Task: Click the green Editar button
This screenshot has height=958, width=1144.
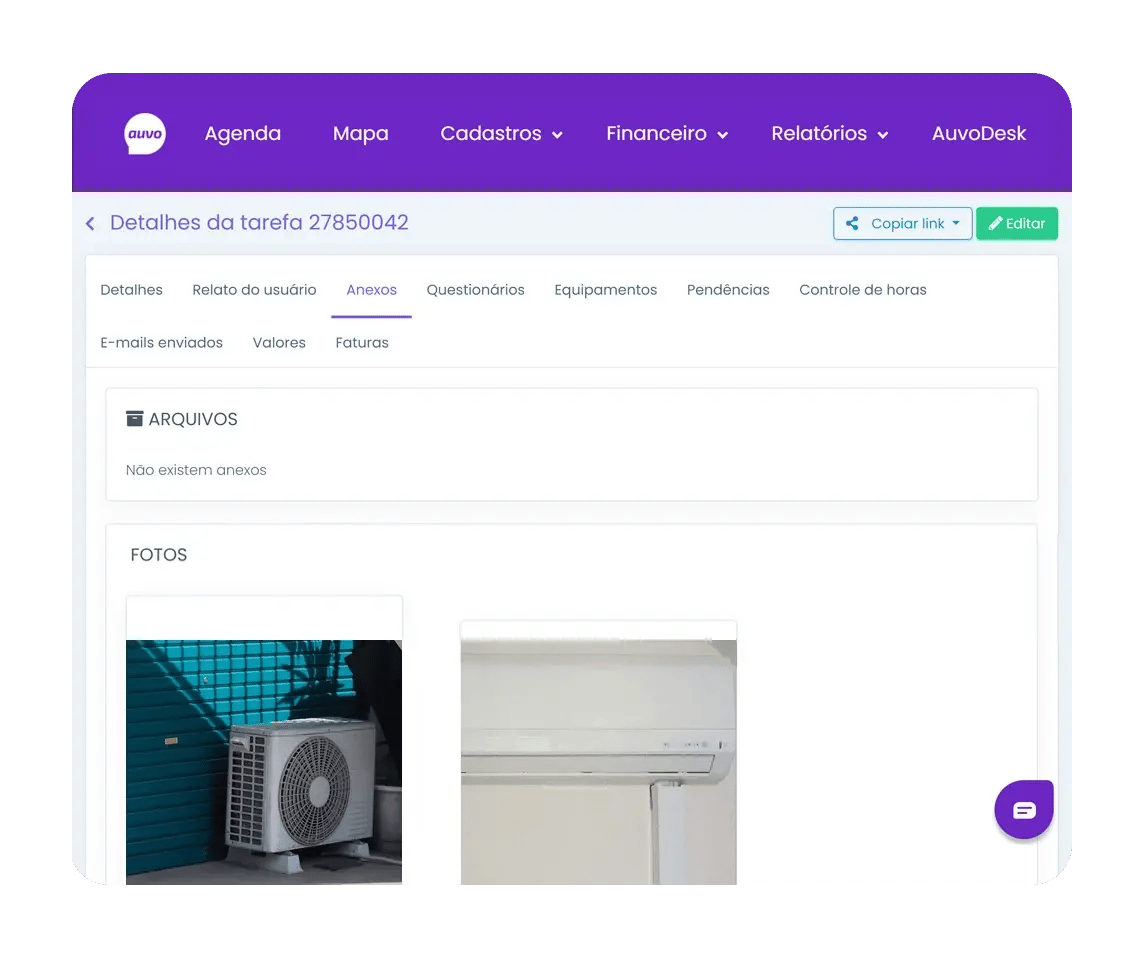Action: coord(1017,223)
